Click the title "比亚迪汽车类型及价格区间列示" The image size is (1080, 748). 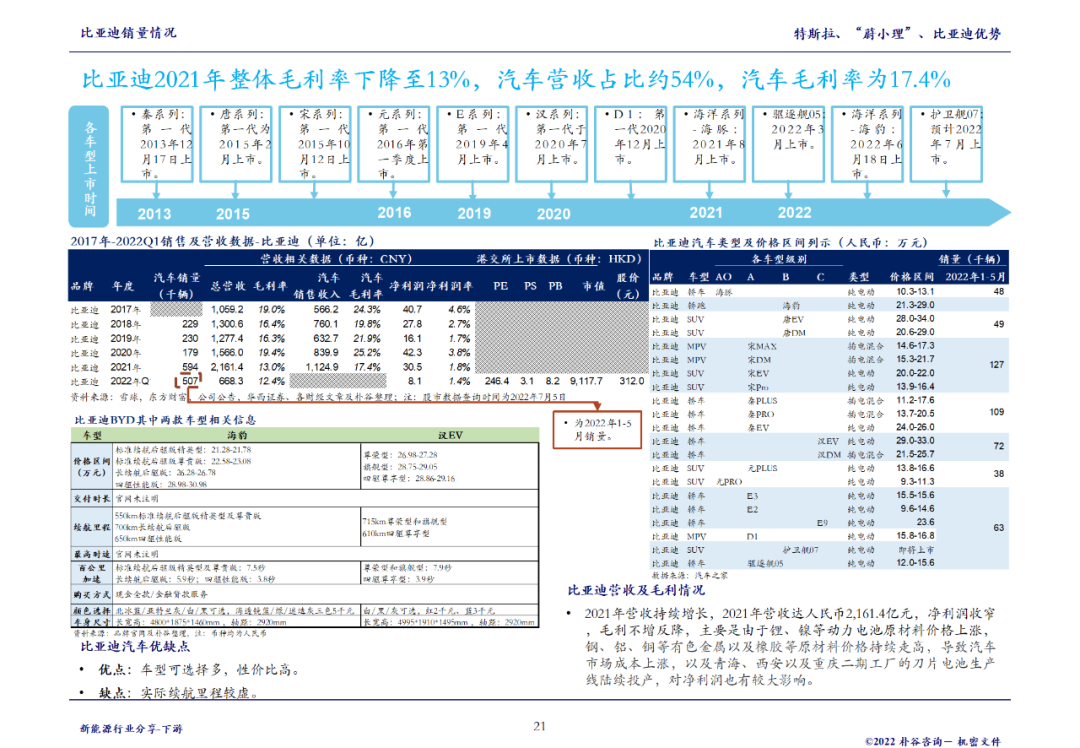pyautogui.click(x=791, y=242)
